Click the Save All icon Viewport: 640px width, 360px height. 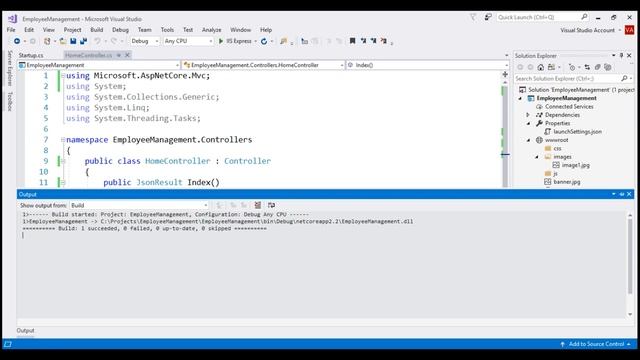coord(84,41)
